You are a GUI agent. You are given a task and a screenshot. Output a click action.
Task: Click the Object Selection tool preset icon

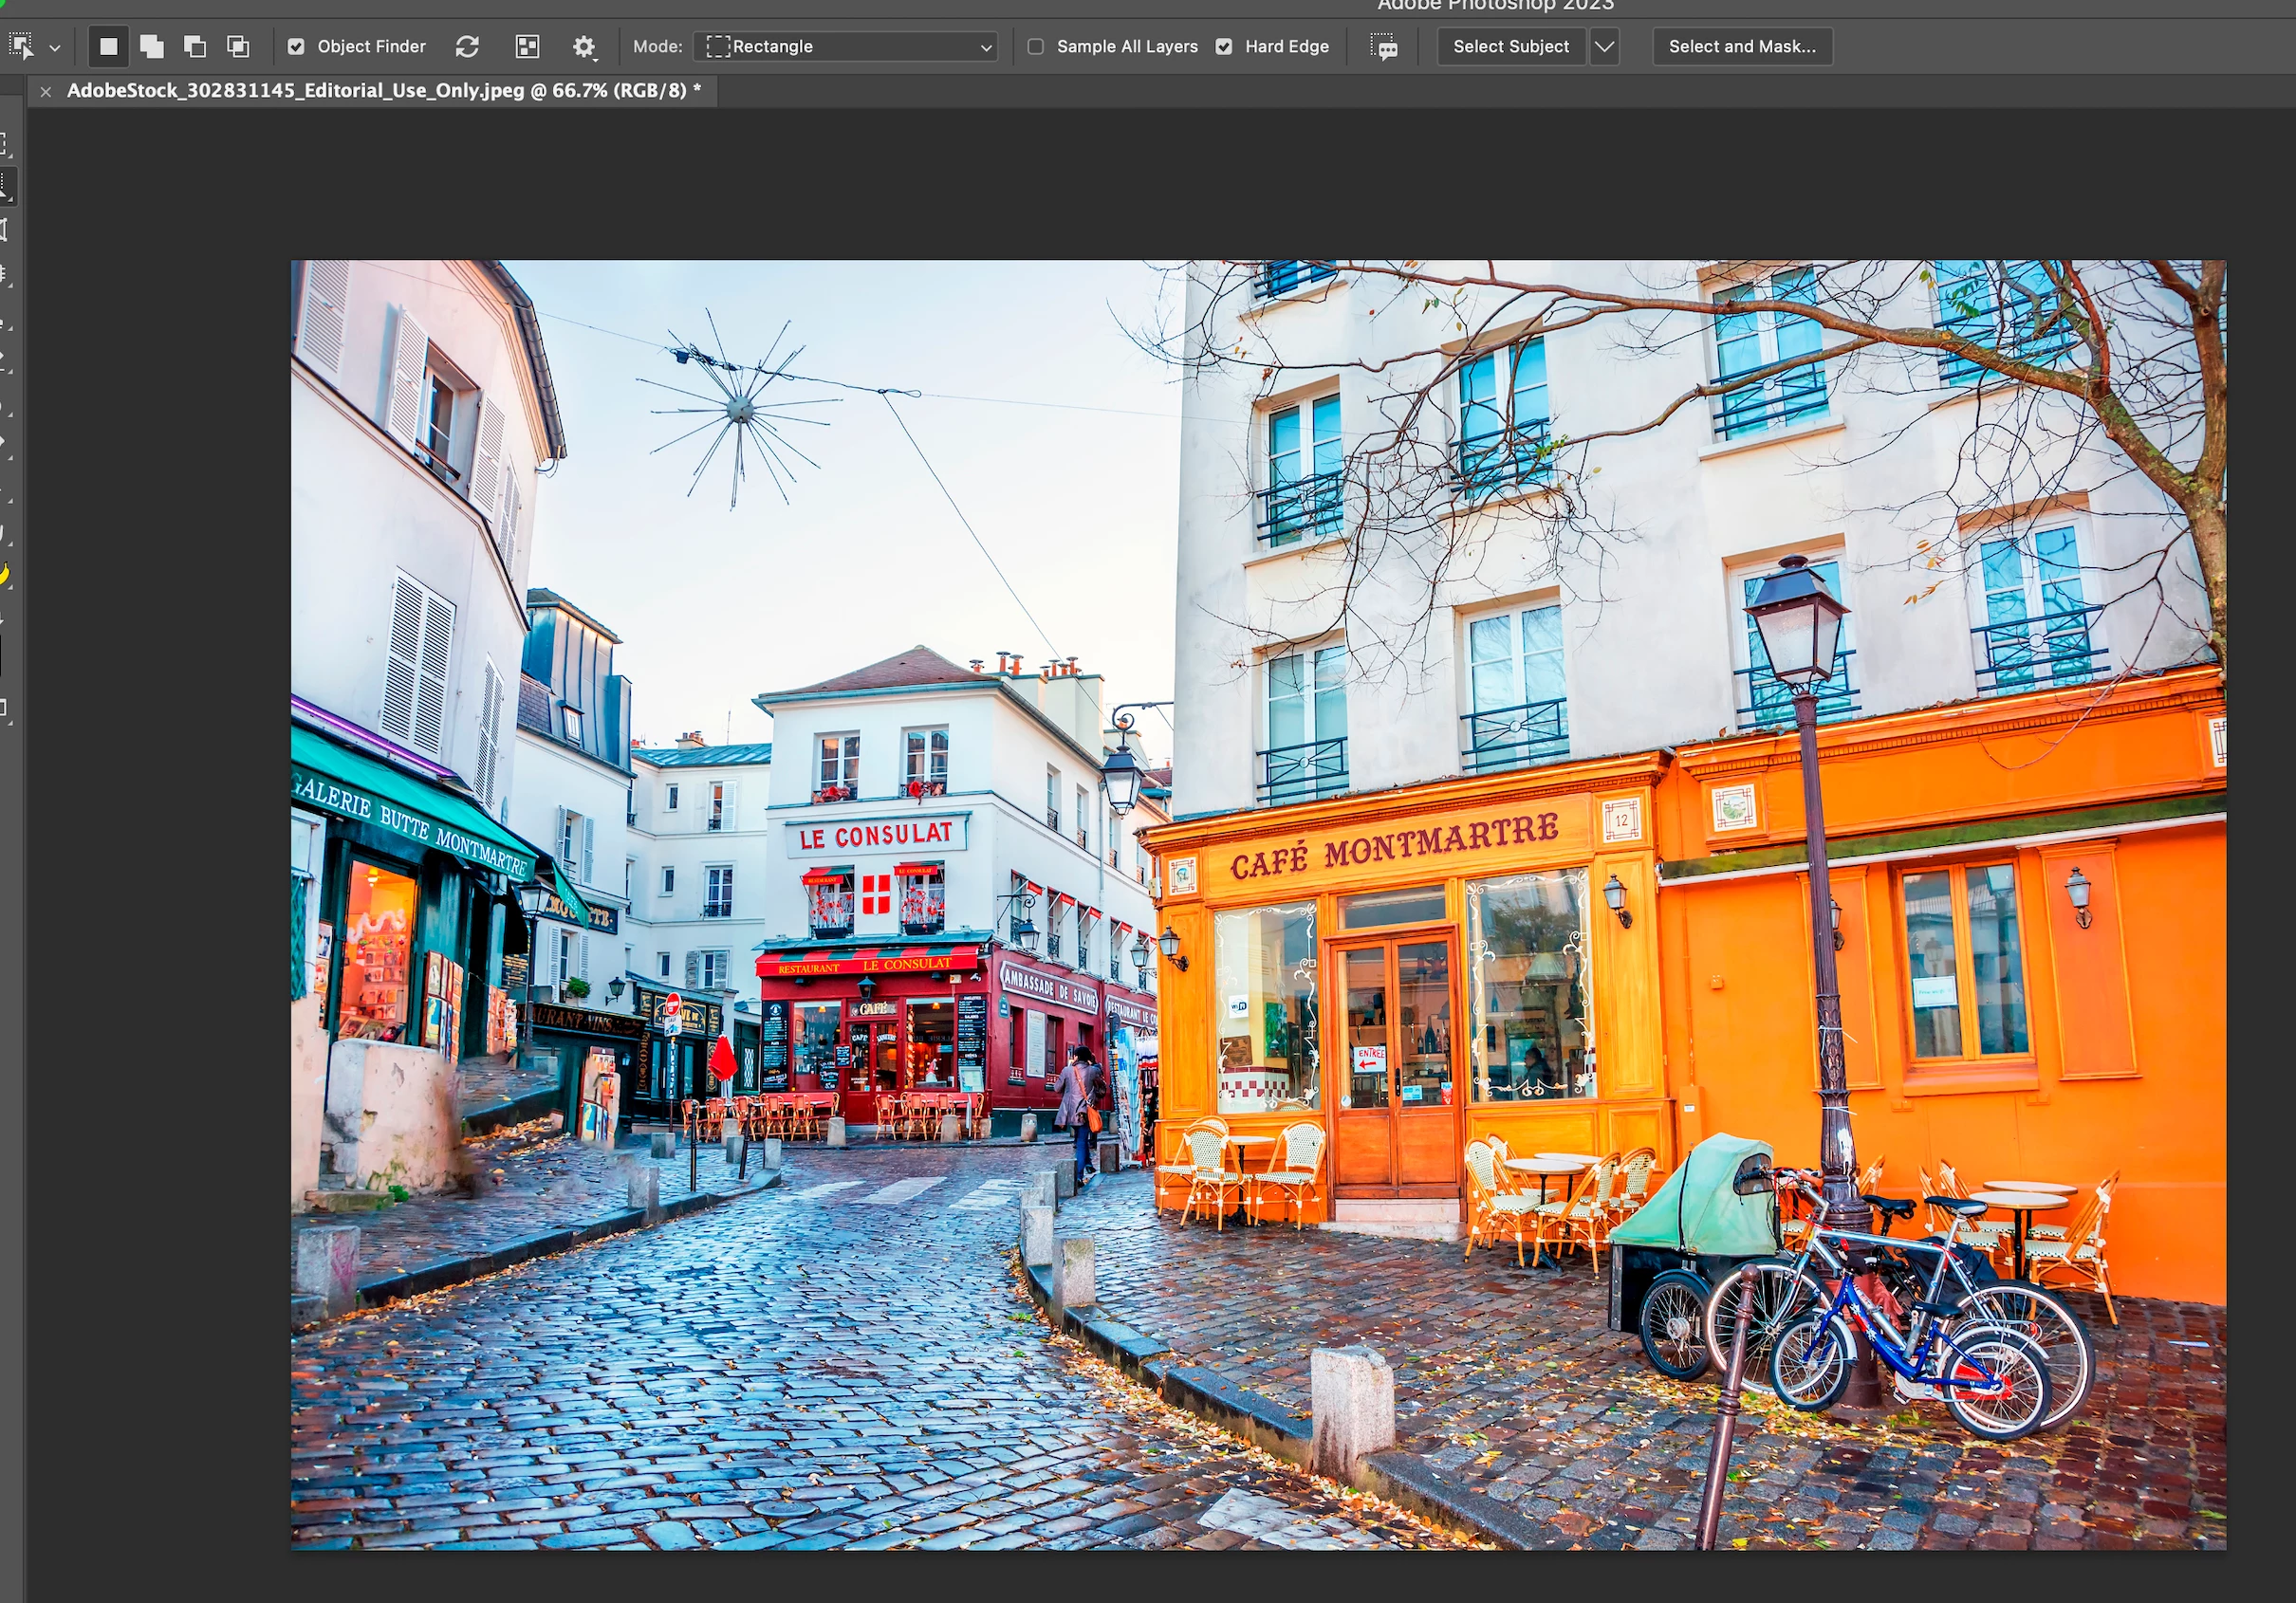[x=21, y=46]
